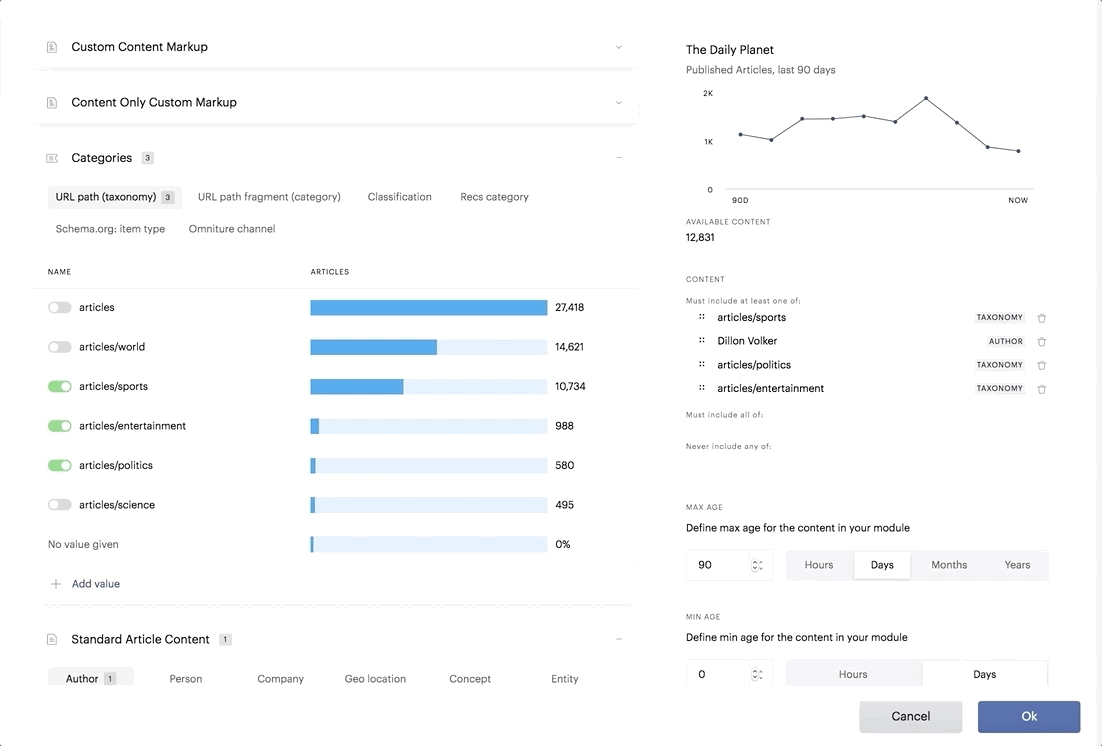Switch to URL path fragment (category) tab
The width and height of the screenshot is (1102, 746).
[x=269, y=197]
